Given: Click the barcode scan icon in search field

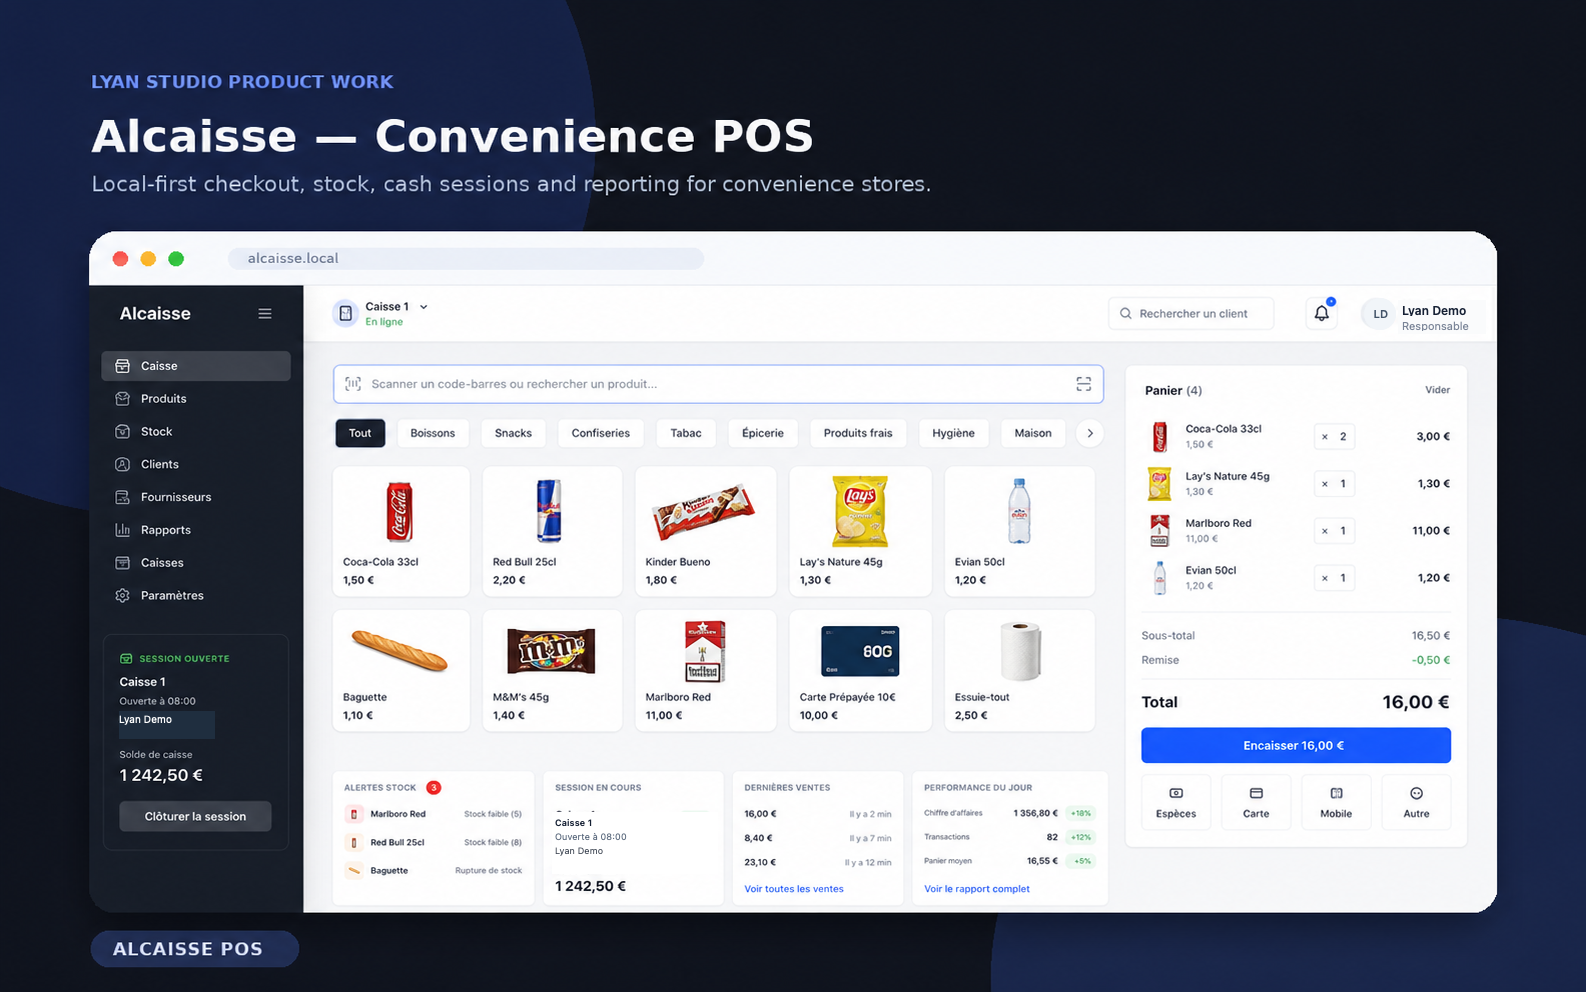Looking at the screenshot, I should 1083,384.
